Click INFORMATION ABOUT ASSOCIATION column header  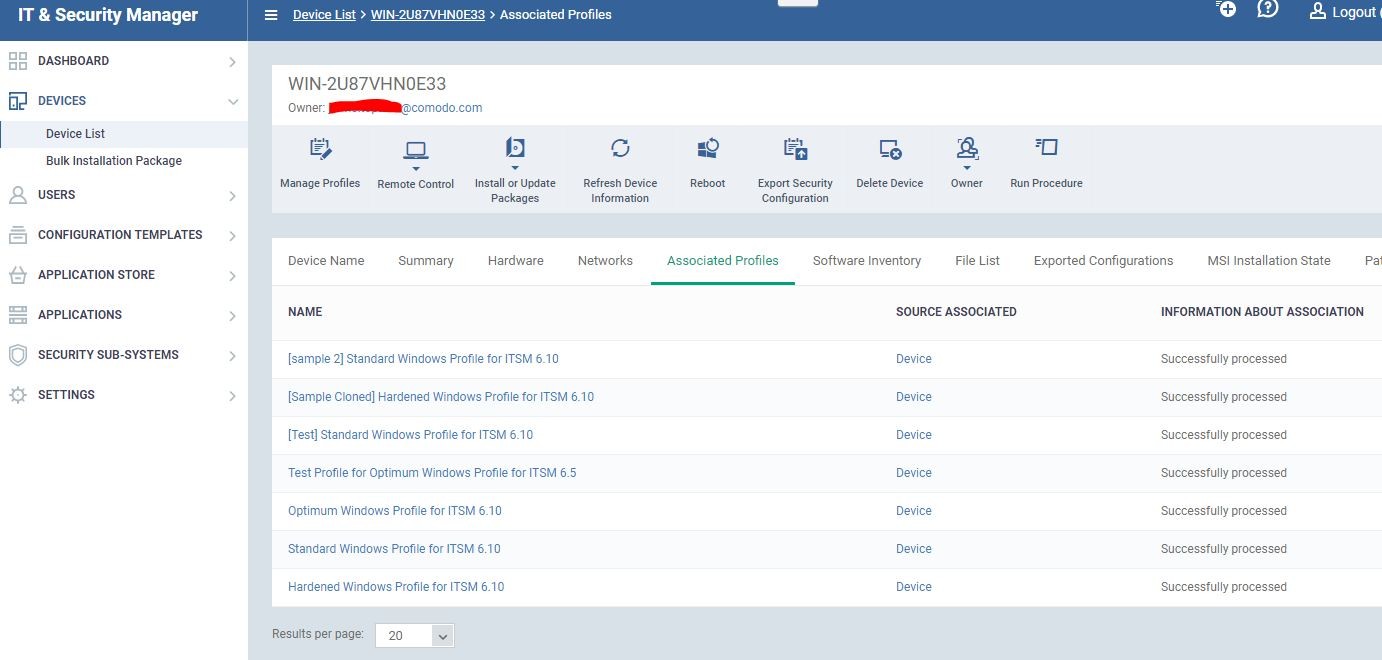pos(1262,312)
